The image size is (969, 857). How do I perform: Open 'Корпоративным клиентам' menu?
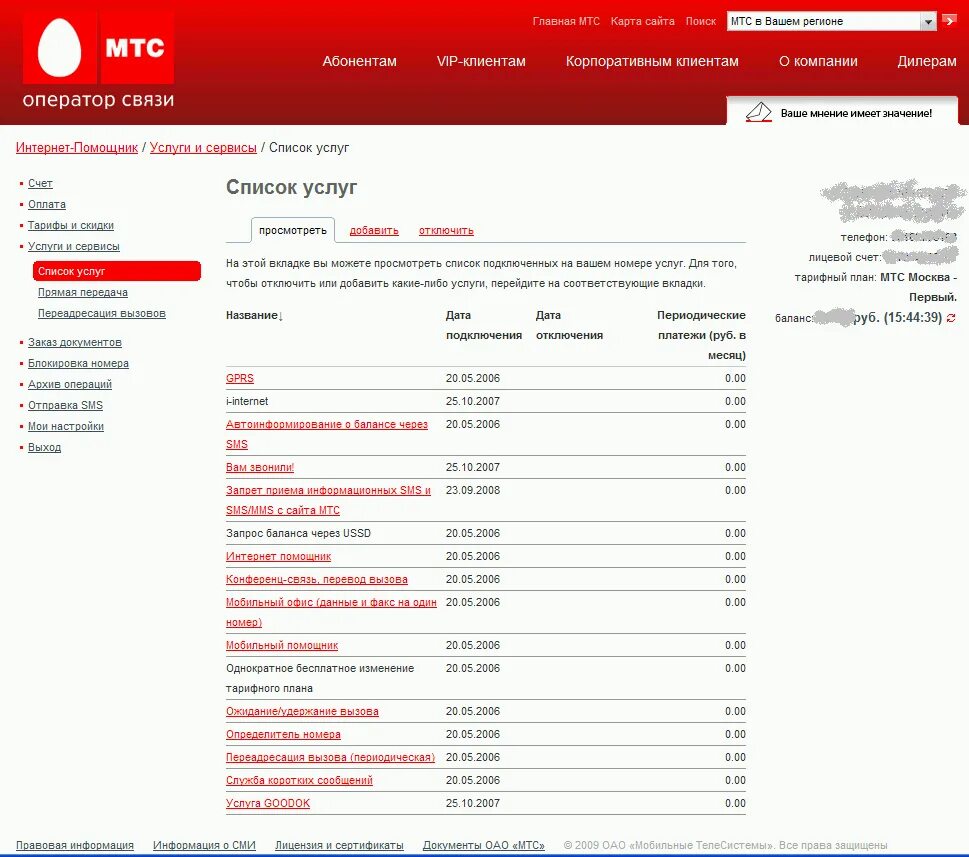click(x=652, y=61)
